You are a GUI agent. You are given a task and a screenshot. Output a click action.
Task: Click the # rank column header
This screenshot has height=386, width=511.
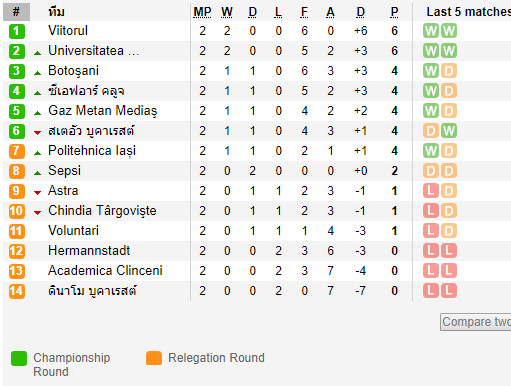(x=16, y=12)
